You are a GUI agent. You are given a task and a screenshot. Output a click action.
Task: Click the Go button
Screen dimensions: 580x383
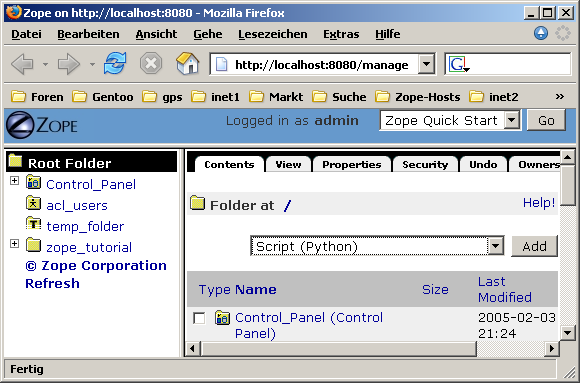pos(546,120)
